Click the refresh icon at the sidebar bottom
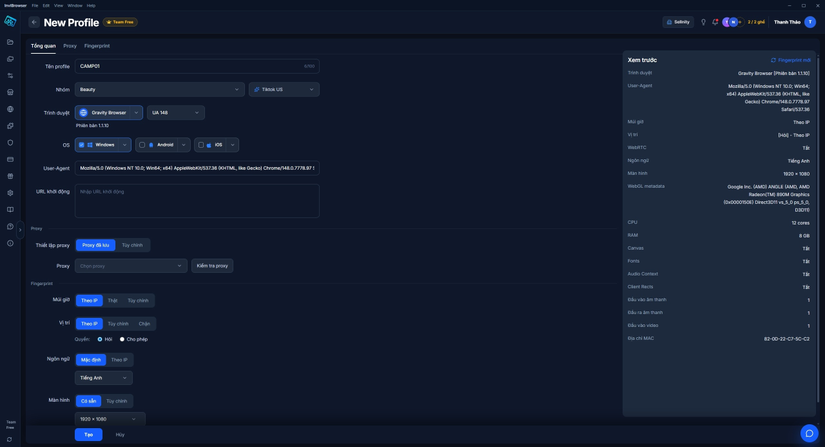The image size is (825, 447). [10, 440]
